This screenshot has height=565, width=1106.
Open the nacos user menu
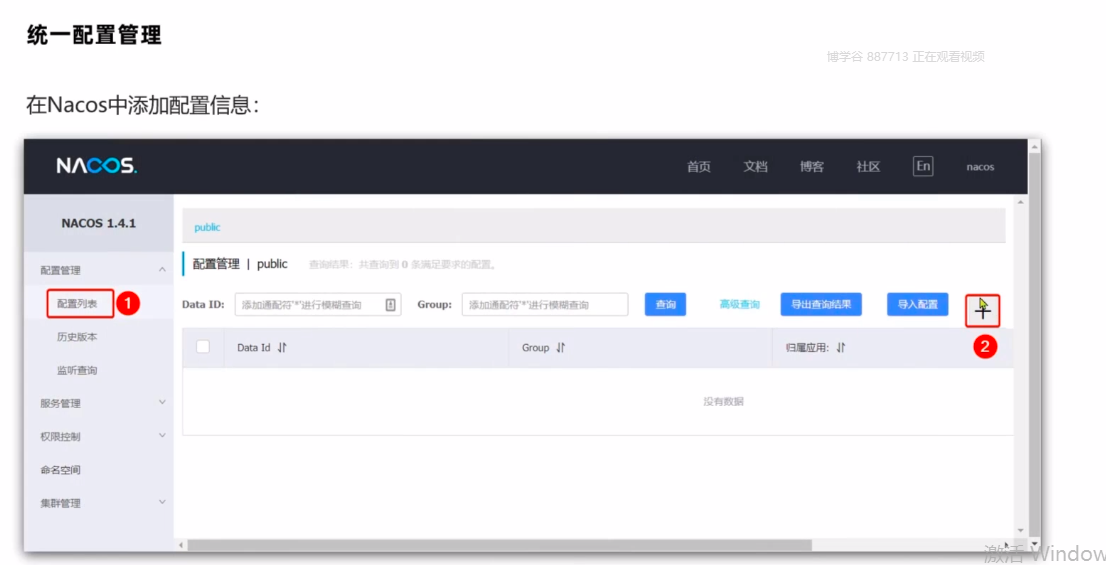tap(980, 167)
